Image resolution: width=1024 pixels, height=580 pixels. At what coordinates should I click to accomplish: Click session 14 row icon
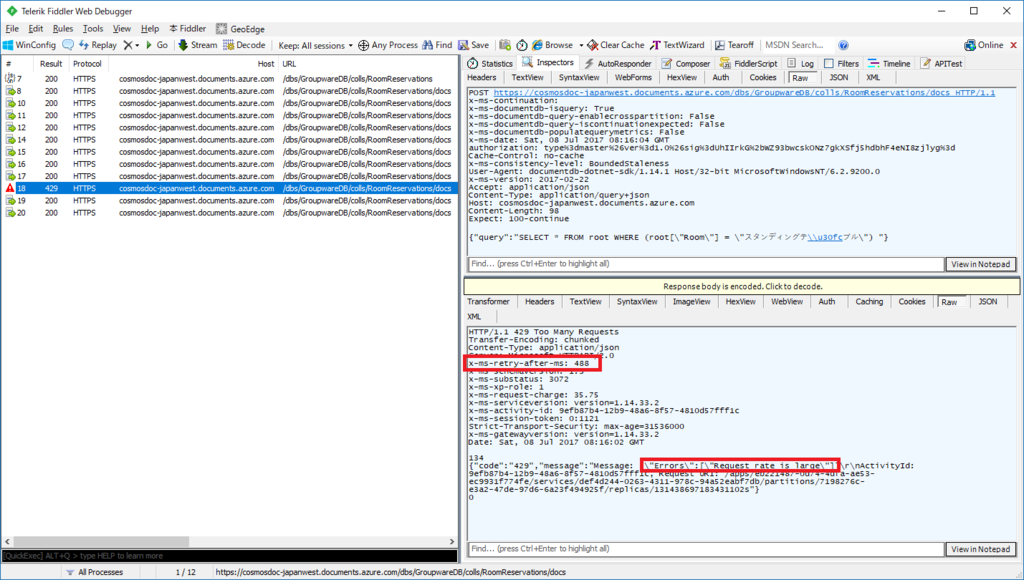point(10,140)
